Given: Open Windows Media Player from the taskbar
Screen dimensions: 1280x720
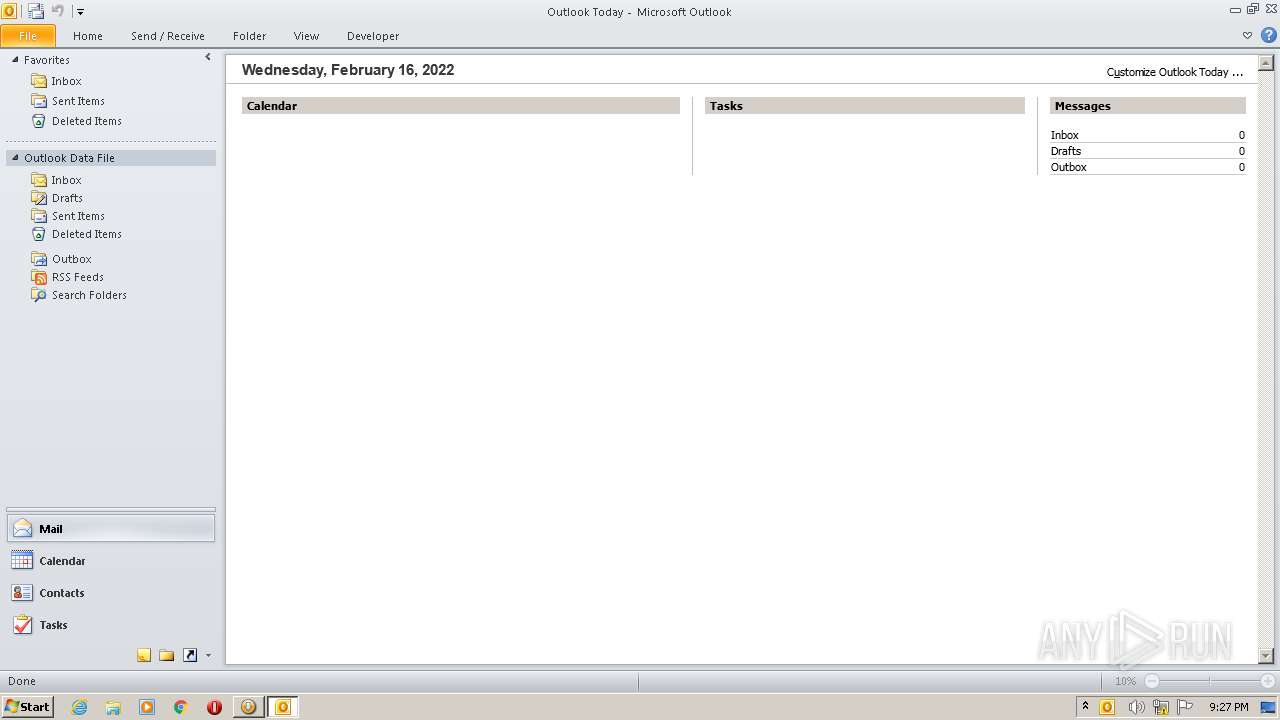Looking at the screenshot, I should pyautogui.click(x=147, y=707).
